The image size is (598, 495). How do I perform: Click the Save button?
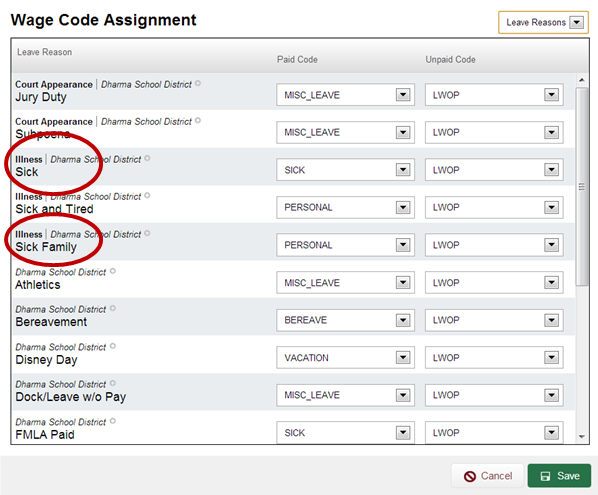click(559, 476)
